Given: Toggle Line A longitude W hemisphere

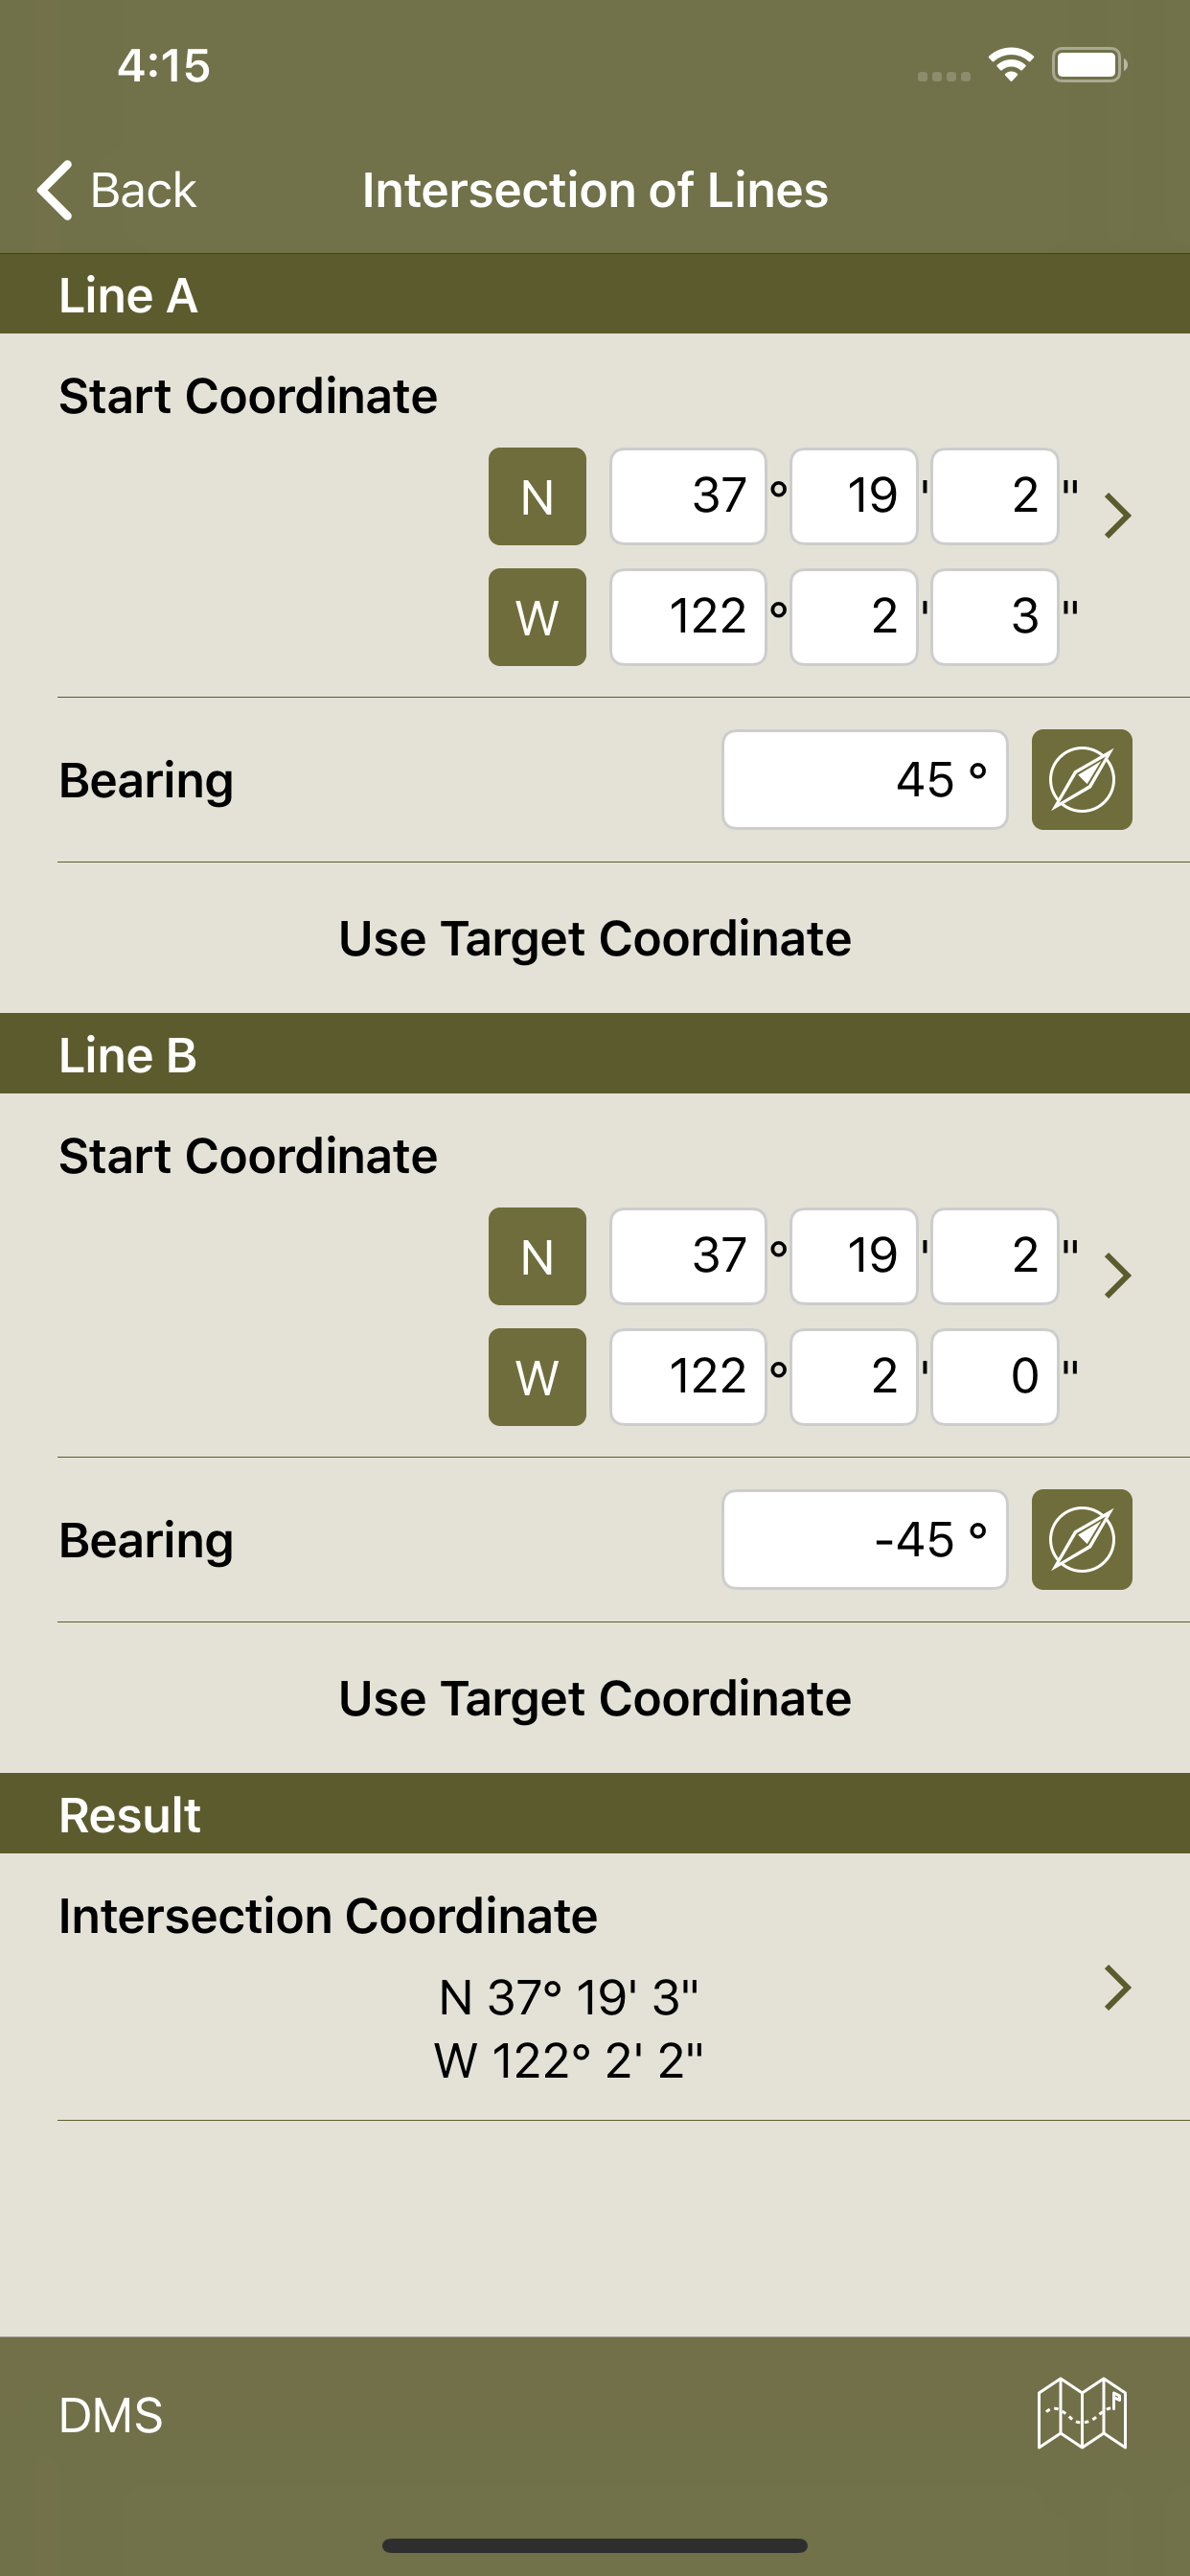Looking at the screenshot, I should click(537, 617).
